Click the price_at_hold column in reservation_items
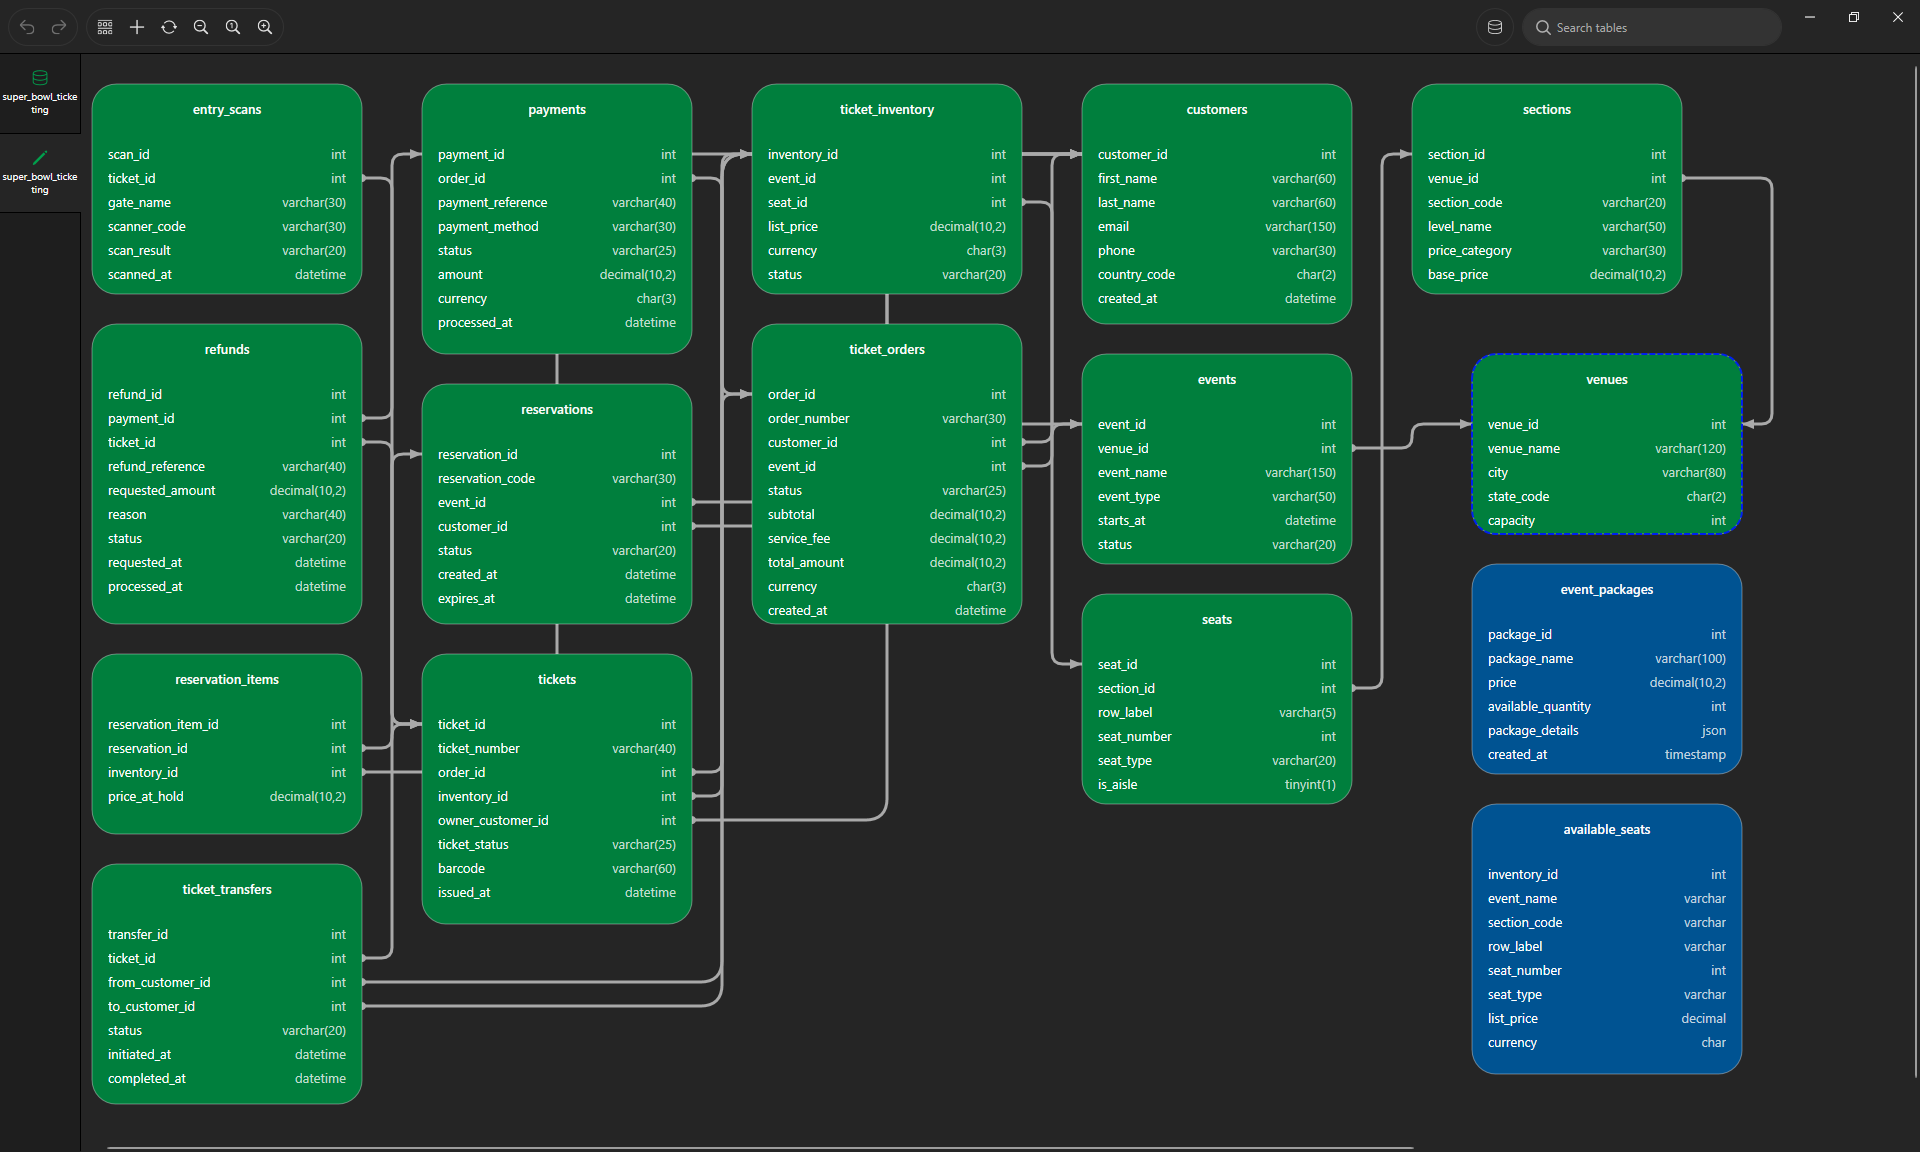The height and width of the screenshot is (1152, 1920). coord(227,797)
